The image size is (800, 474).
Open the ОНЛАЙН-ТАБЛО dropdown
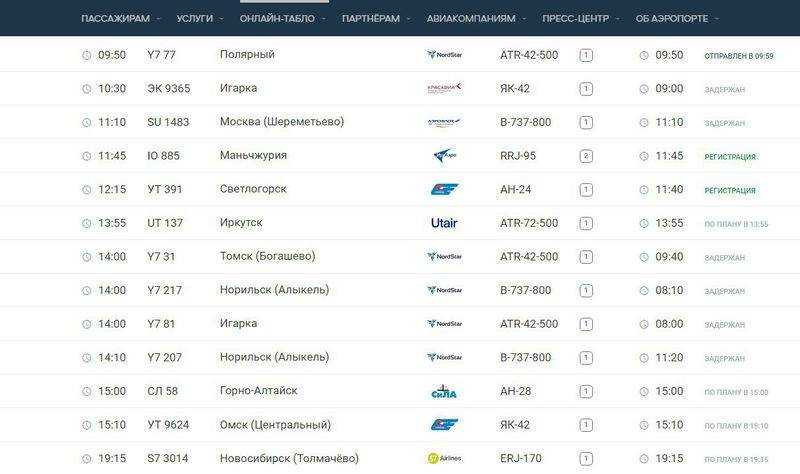click(283, 18)
